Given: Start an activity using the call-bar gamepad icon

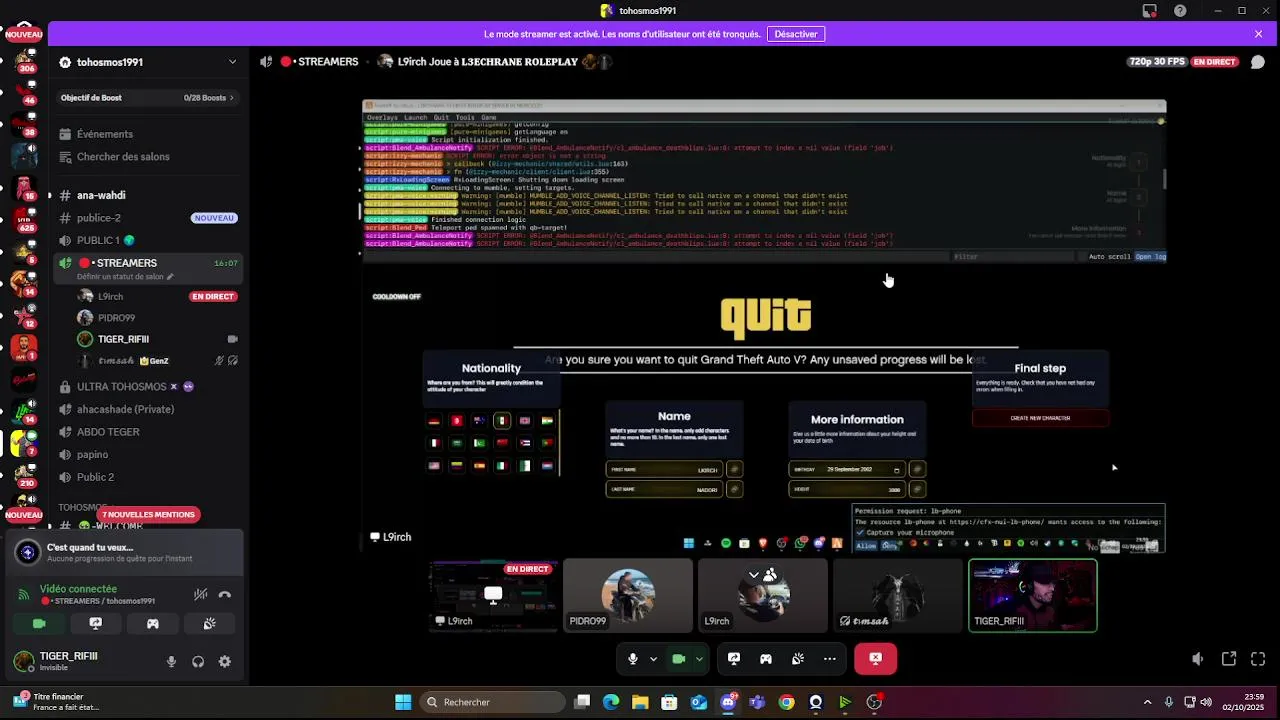Looking at the screenshot, I should 766,659.
